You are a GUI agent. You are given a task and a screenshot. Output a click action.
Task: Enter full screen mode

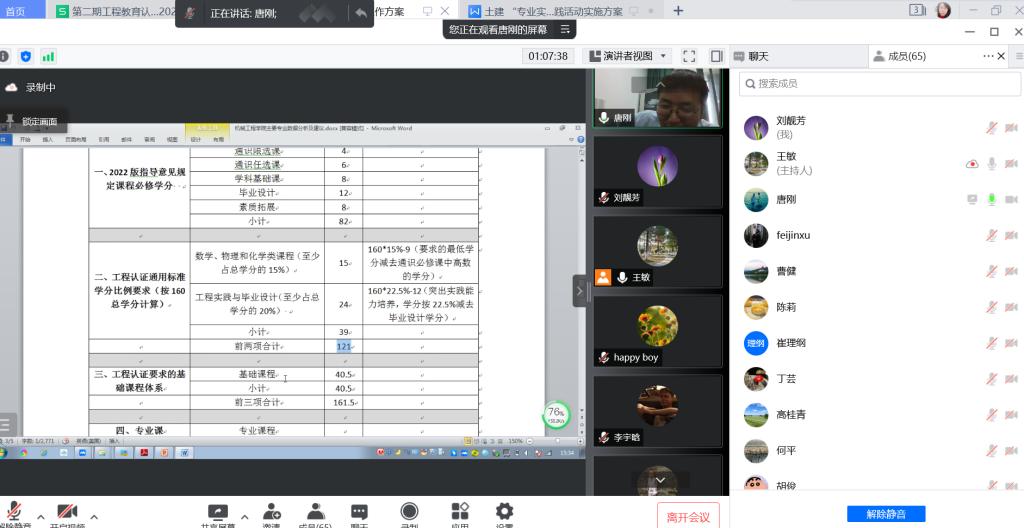tap(689, 56)
